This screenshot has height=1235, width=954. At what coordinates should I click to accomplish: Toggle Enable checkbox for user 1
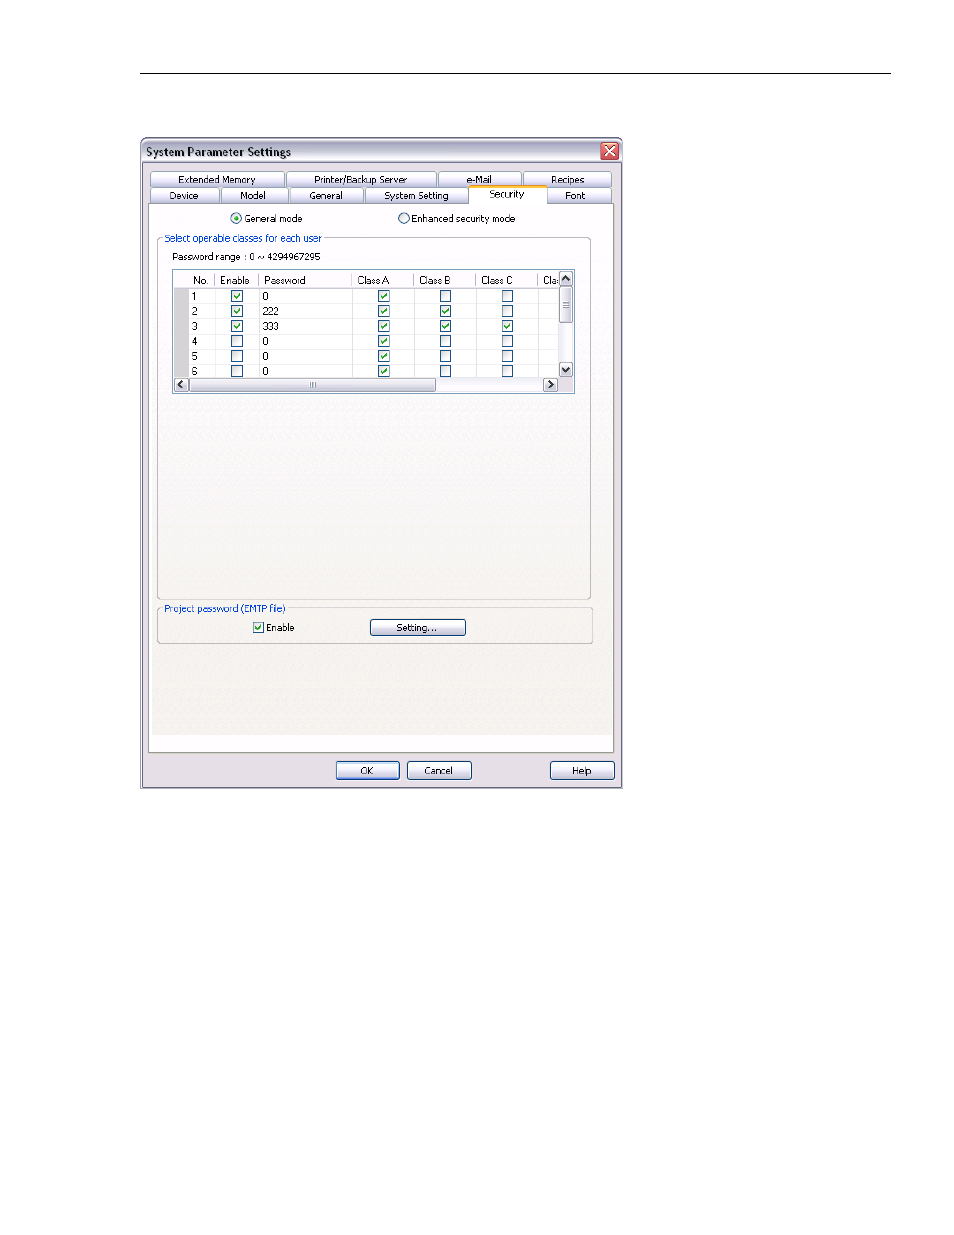click(237, 296)
